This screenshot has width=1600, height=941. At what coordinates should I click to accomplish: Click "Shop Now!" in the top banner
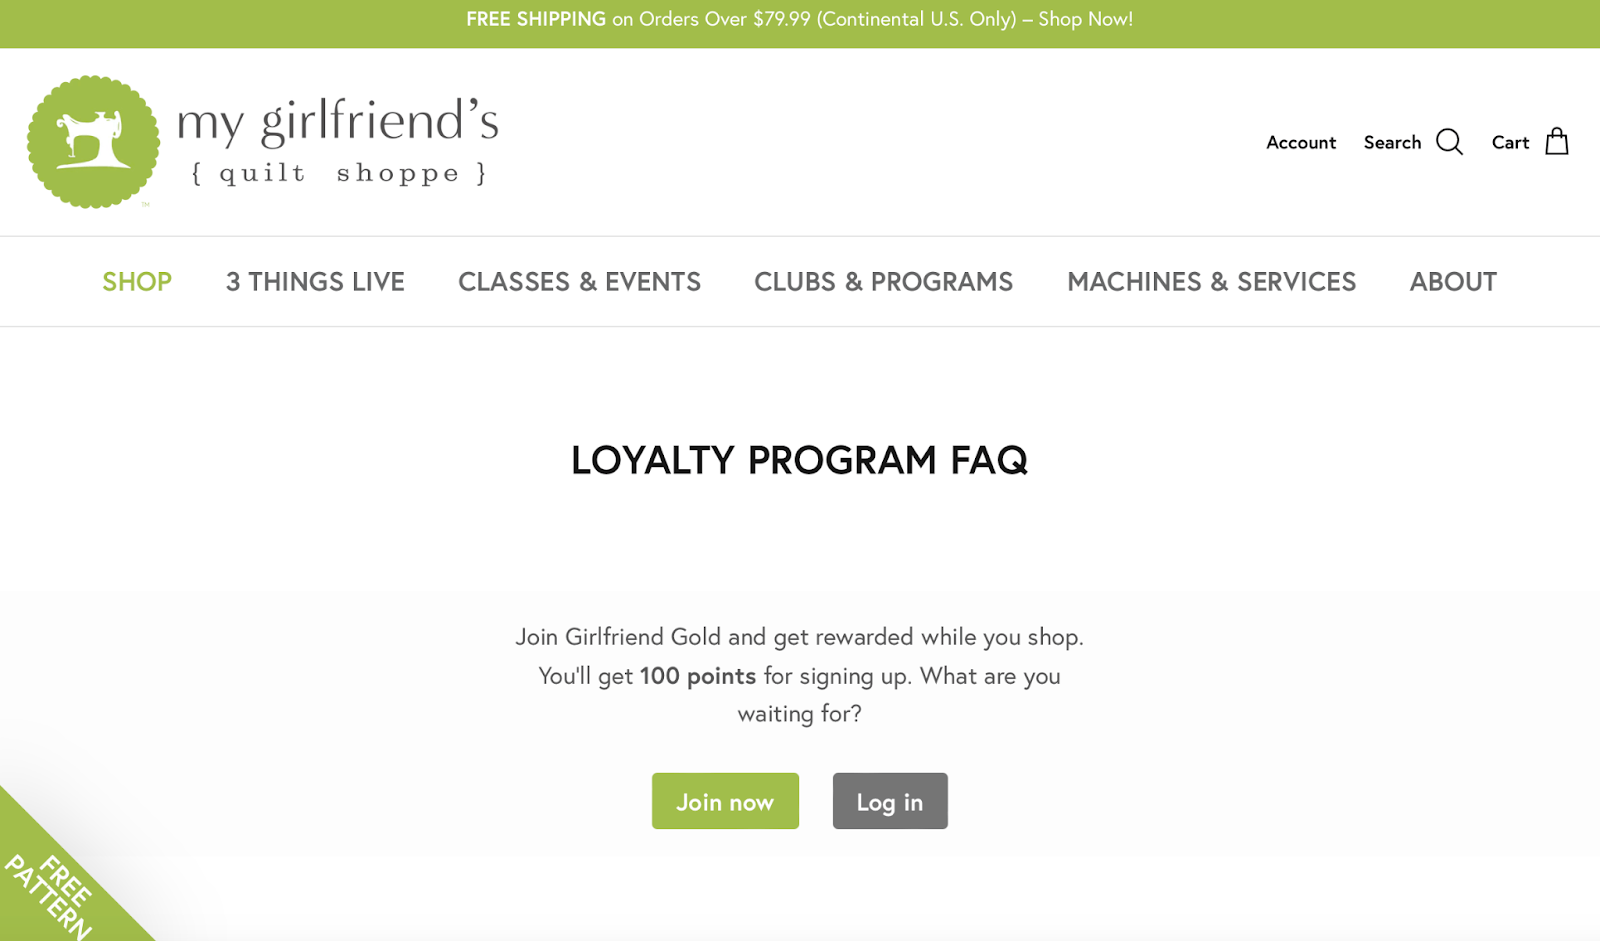point(1086,19)
